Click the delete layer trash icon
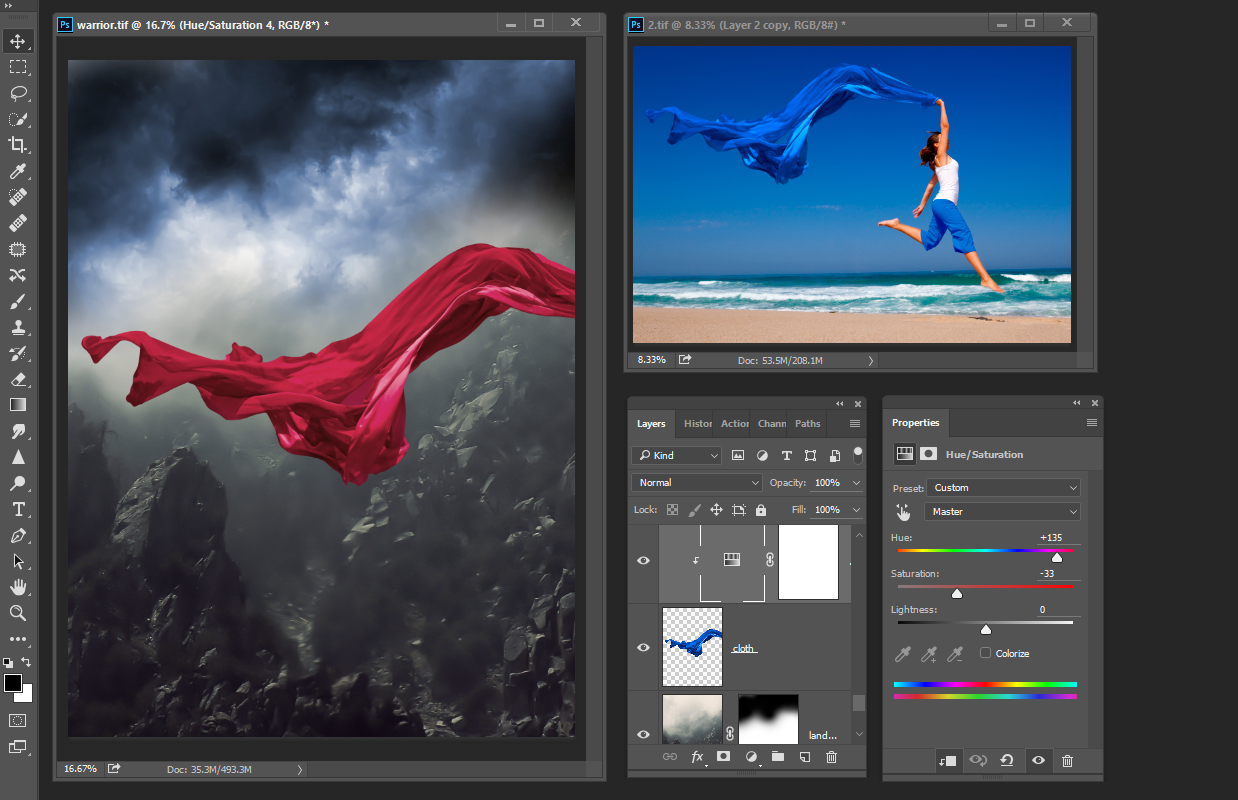The image size is (1238, 800). 831,758
